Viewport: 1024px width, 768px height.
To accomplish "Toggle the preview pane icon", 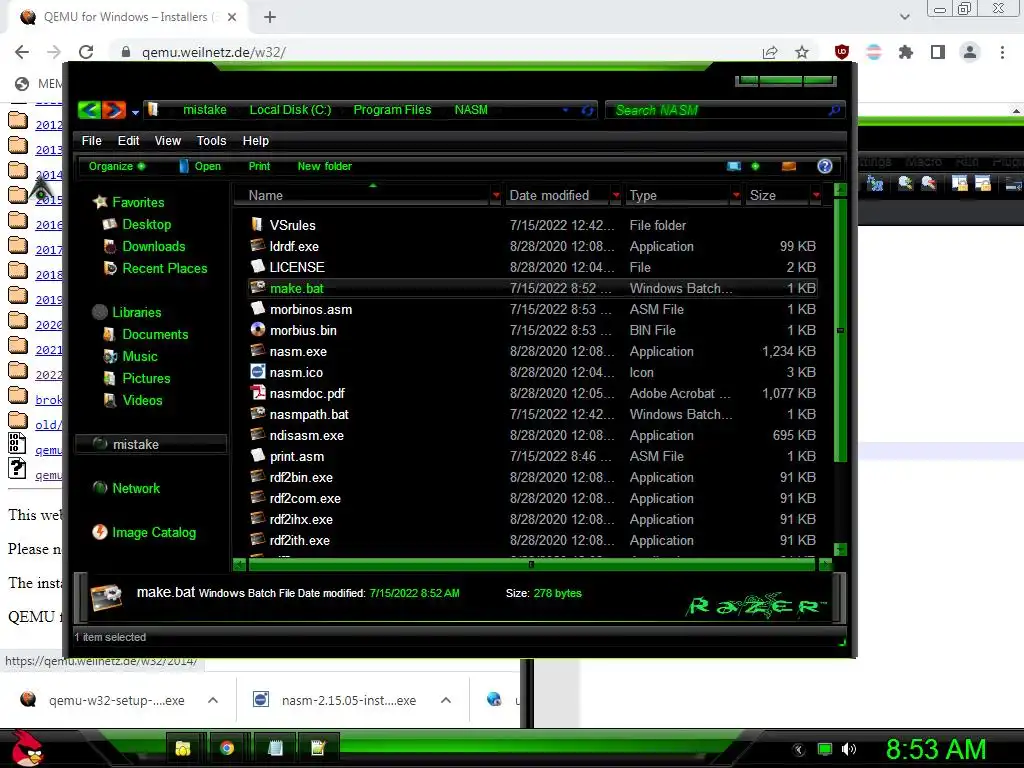I will pos(789,166).
